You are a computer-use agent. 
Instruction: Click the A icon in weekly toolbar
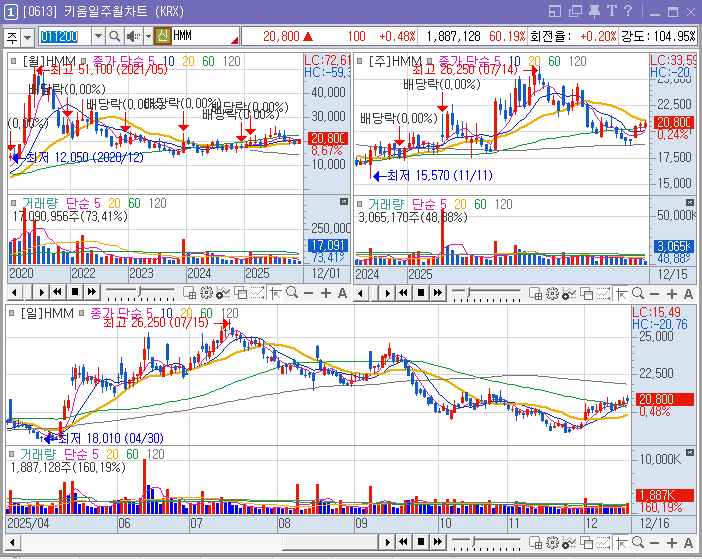[x=689, y=294]
